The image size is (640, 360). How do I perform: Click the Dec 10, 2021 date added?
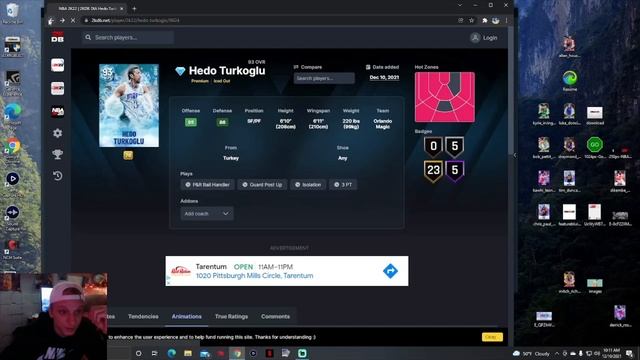click(384, 78)
